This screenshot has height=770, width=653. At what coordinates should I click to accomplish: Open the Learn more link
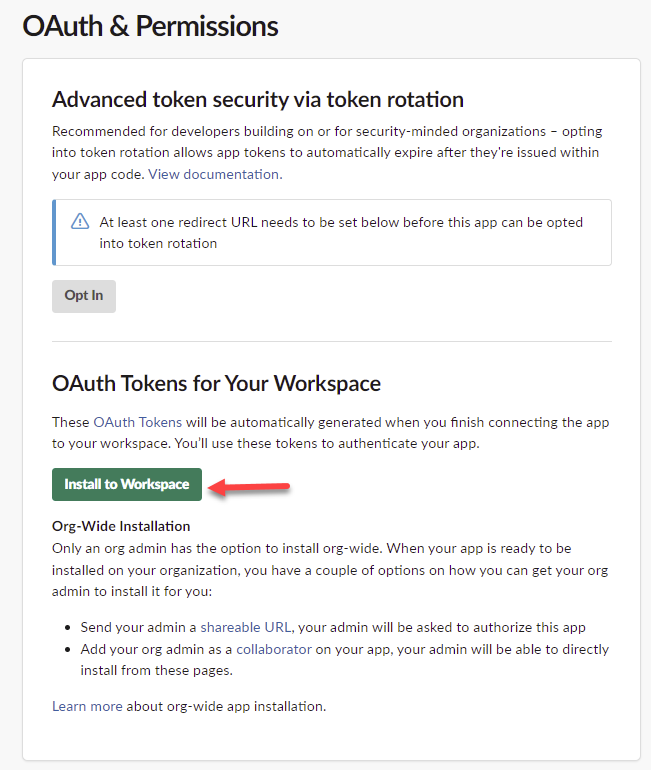pos(87,706)
